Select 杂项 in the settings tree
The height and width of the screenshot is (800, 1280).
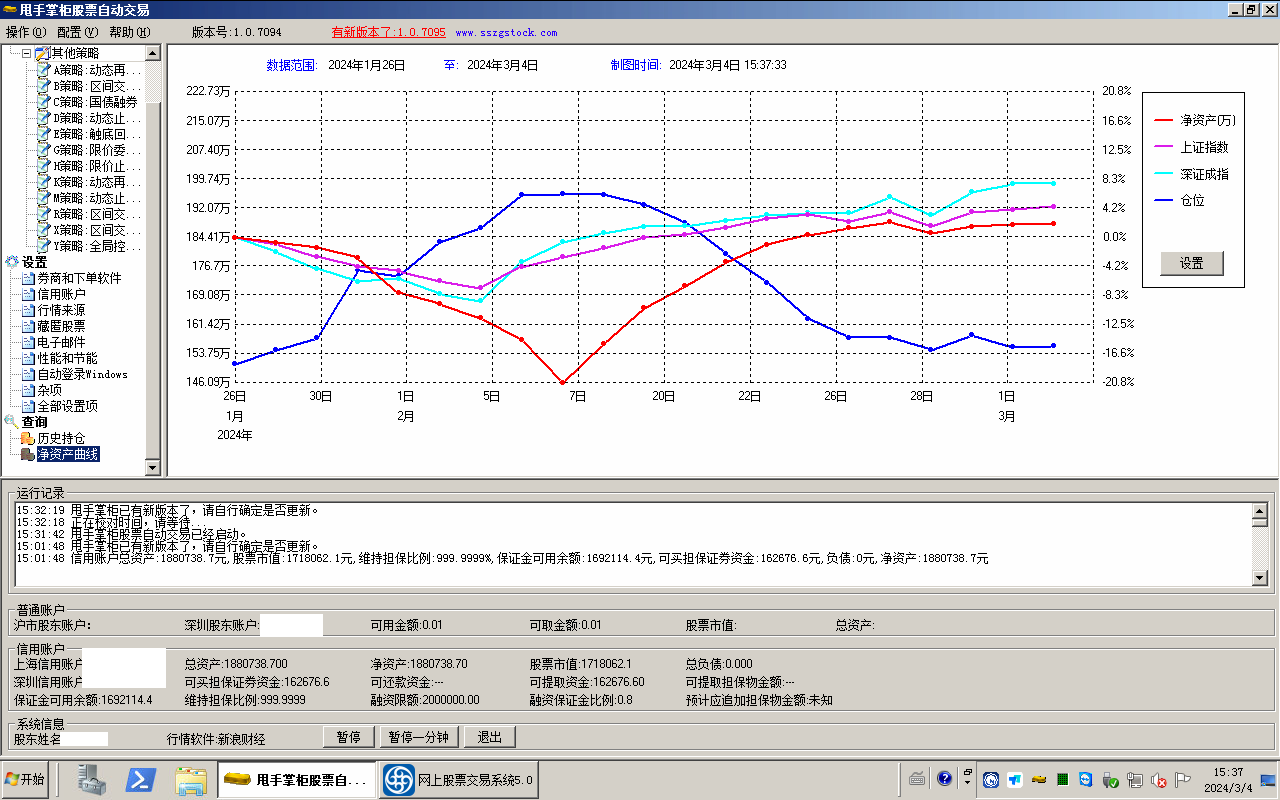pos(49,390)
